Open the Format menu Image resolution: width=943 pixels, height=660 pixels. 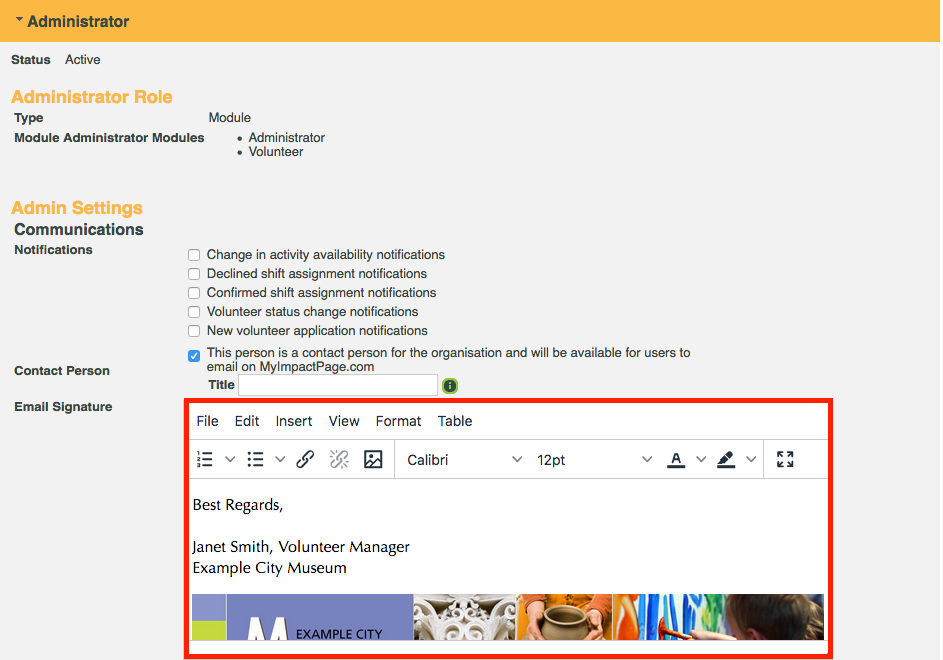(398, 421)
